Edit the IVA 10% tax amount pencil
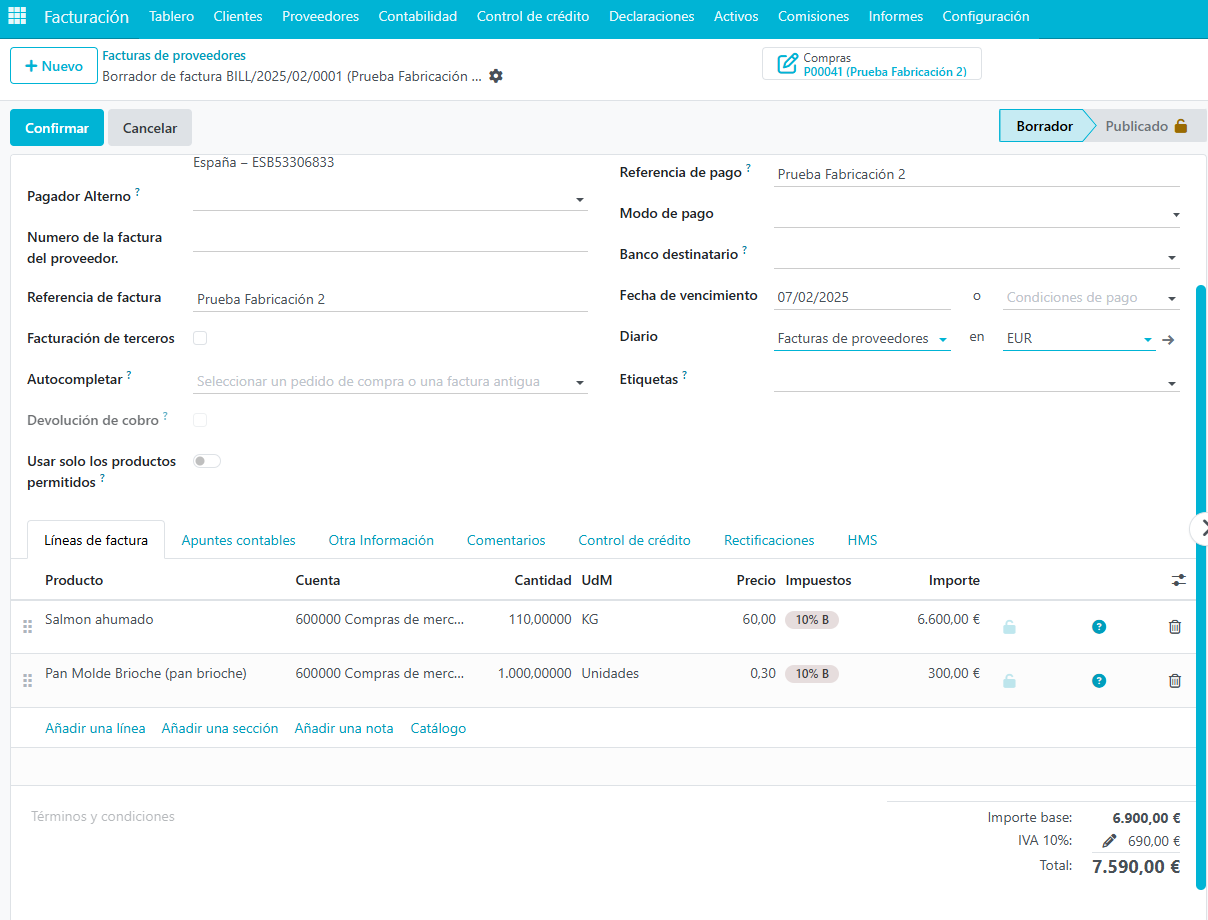 coord(1109,841)
